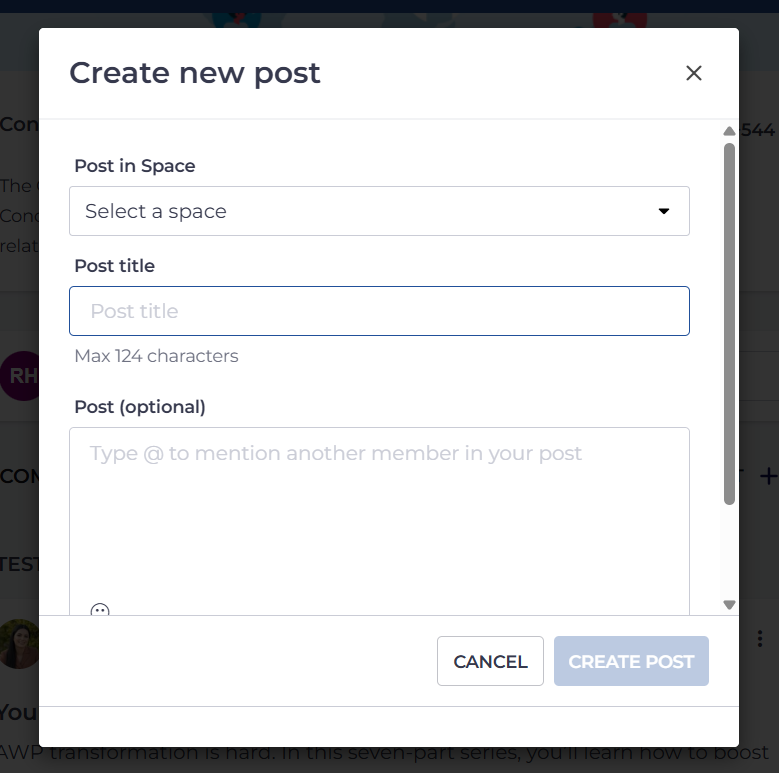Click the dialog's vertical scrollbar thumb

[729, 324]
